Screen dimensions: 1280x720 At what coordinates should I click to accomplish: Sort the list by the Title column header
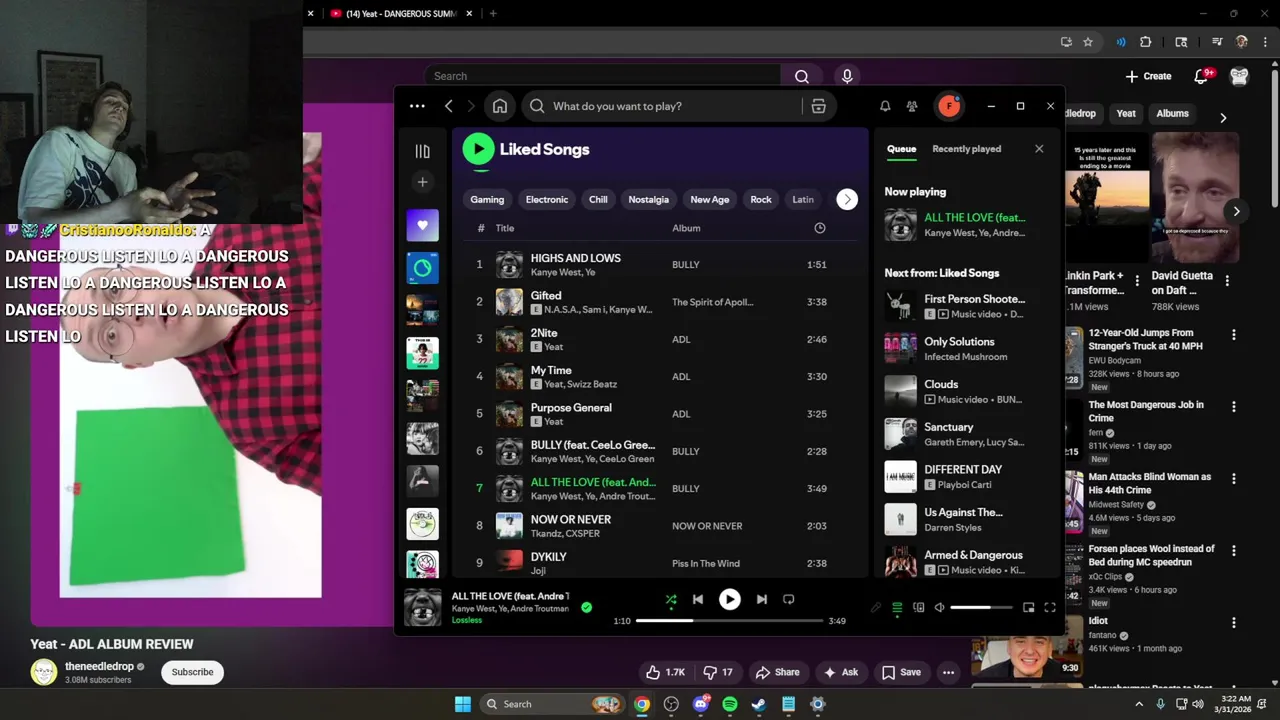[x=505, y=228]
